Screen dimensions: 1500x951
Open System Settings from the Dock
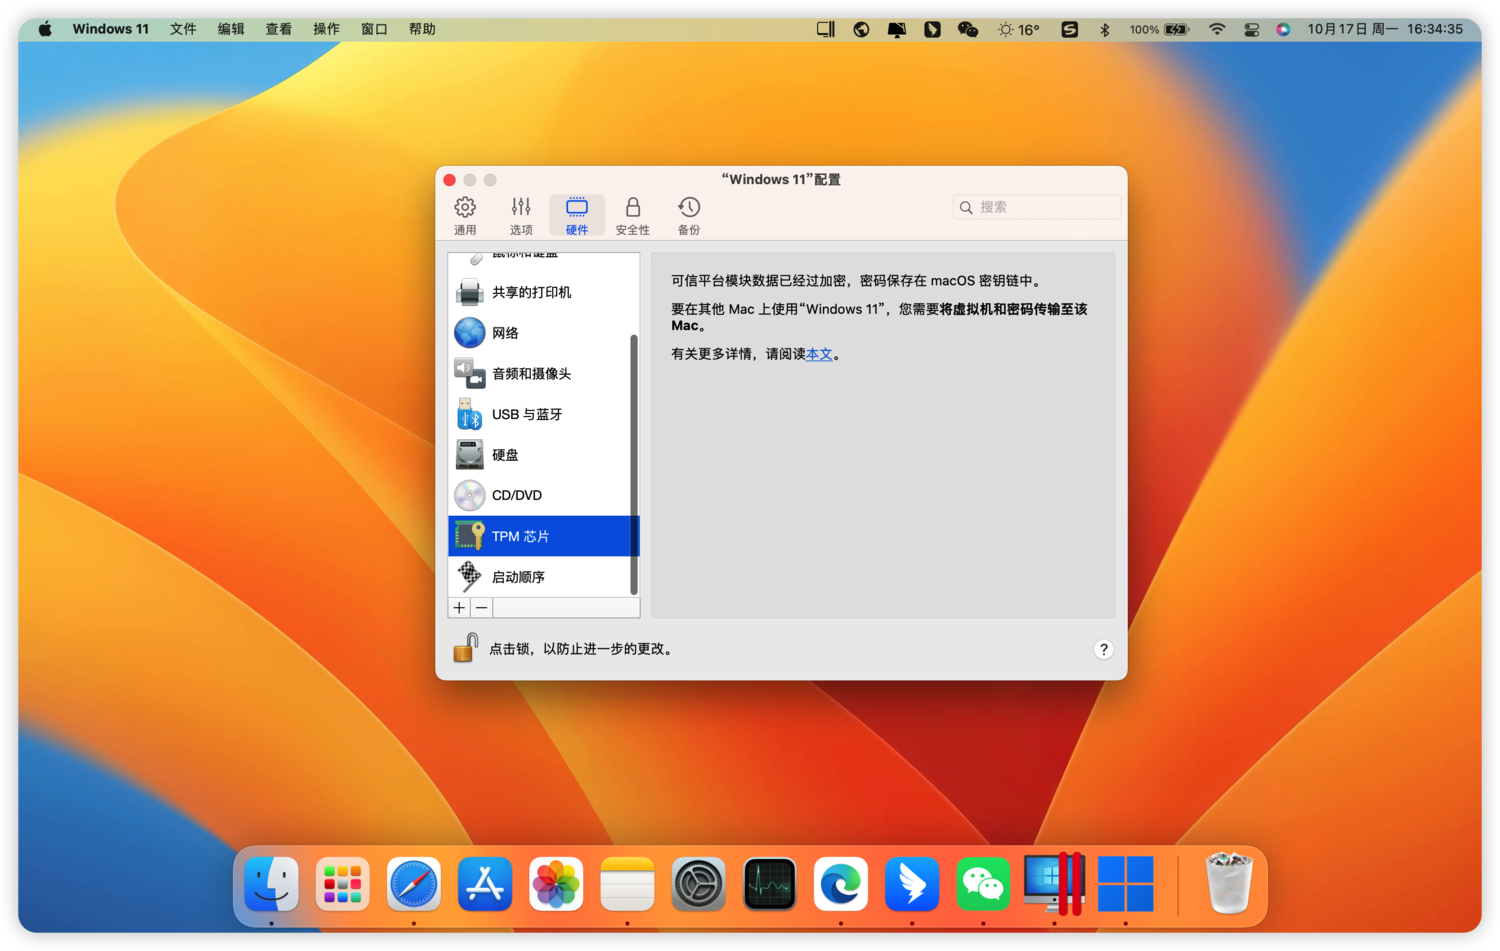click(x=698, y=884)
